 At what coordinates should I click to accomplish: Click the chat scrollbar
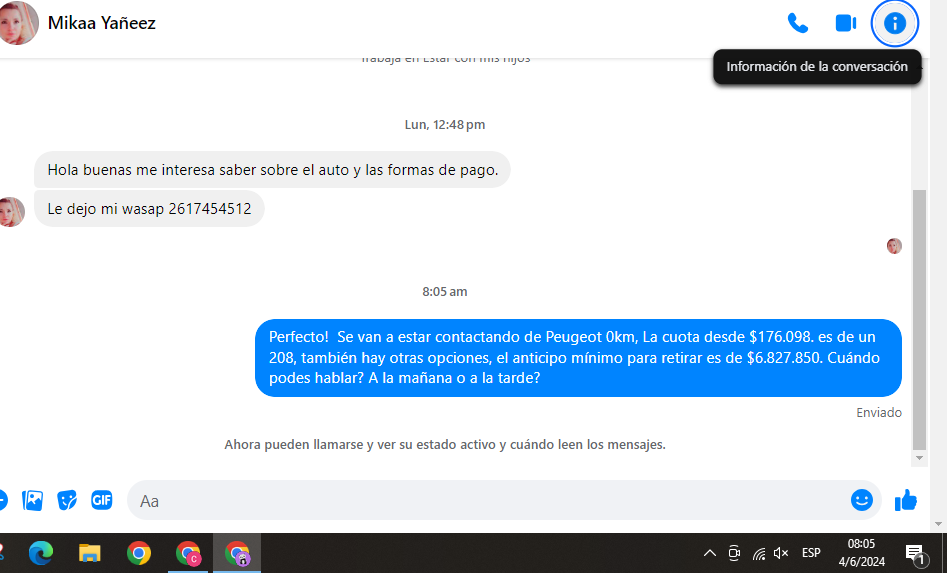point(919,318)
